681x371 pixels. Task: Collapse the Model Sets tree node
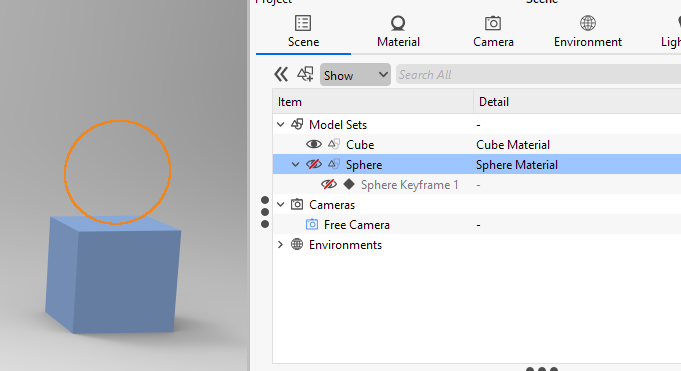tap(281, 125)
